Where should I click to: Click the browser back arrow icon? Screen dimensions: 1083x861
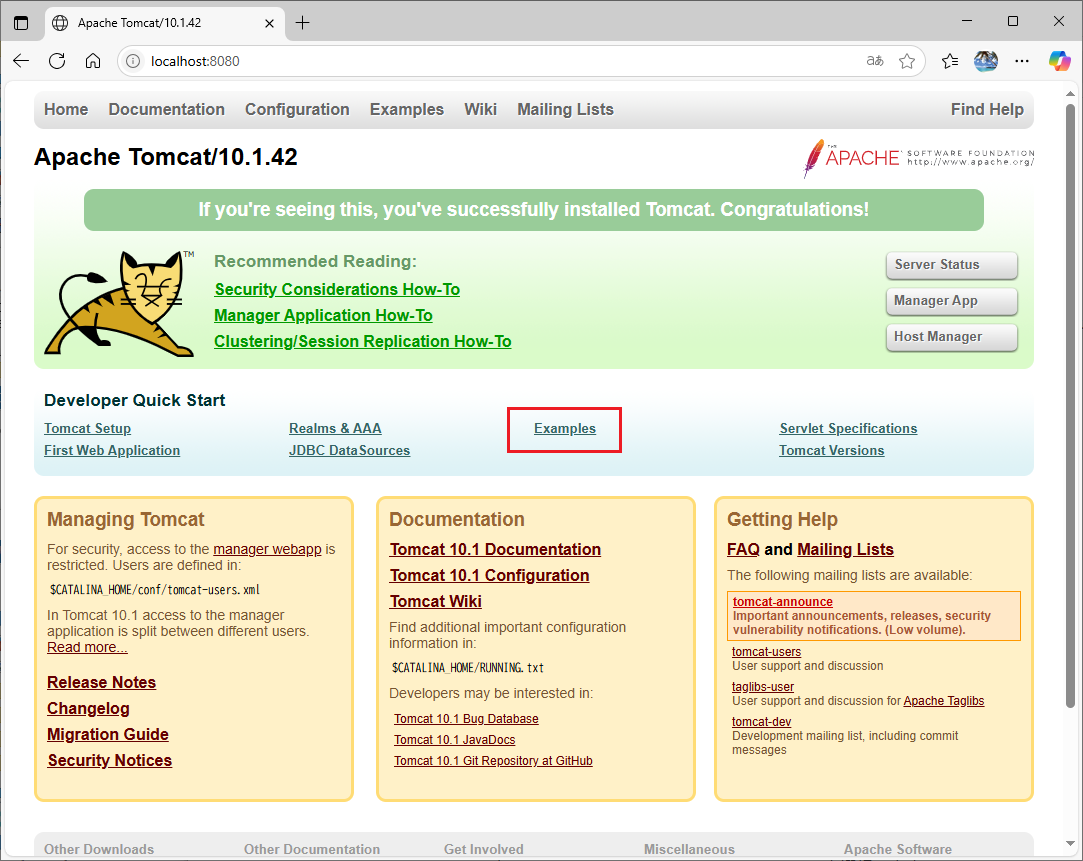21,61
